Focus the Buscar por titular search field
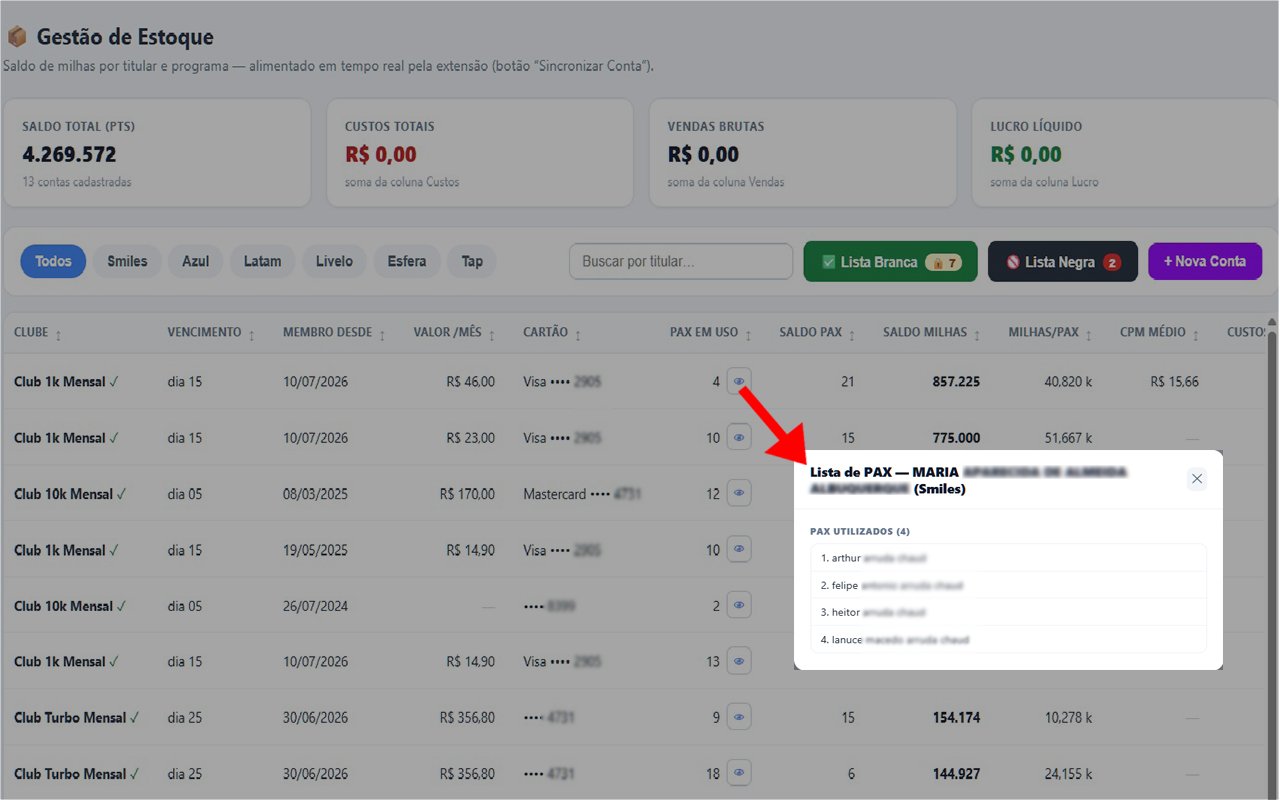 tap(681, 261)
